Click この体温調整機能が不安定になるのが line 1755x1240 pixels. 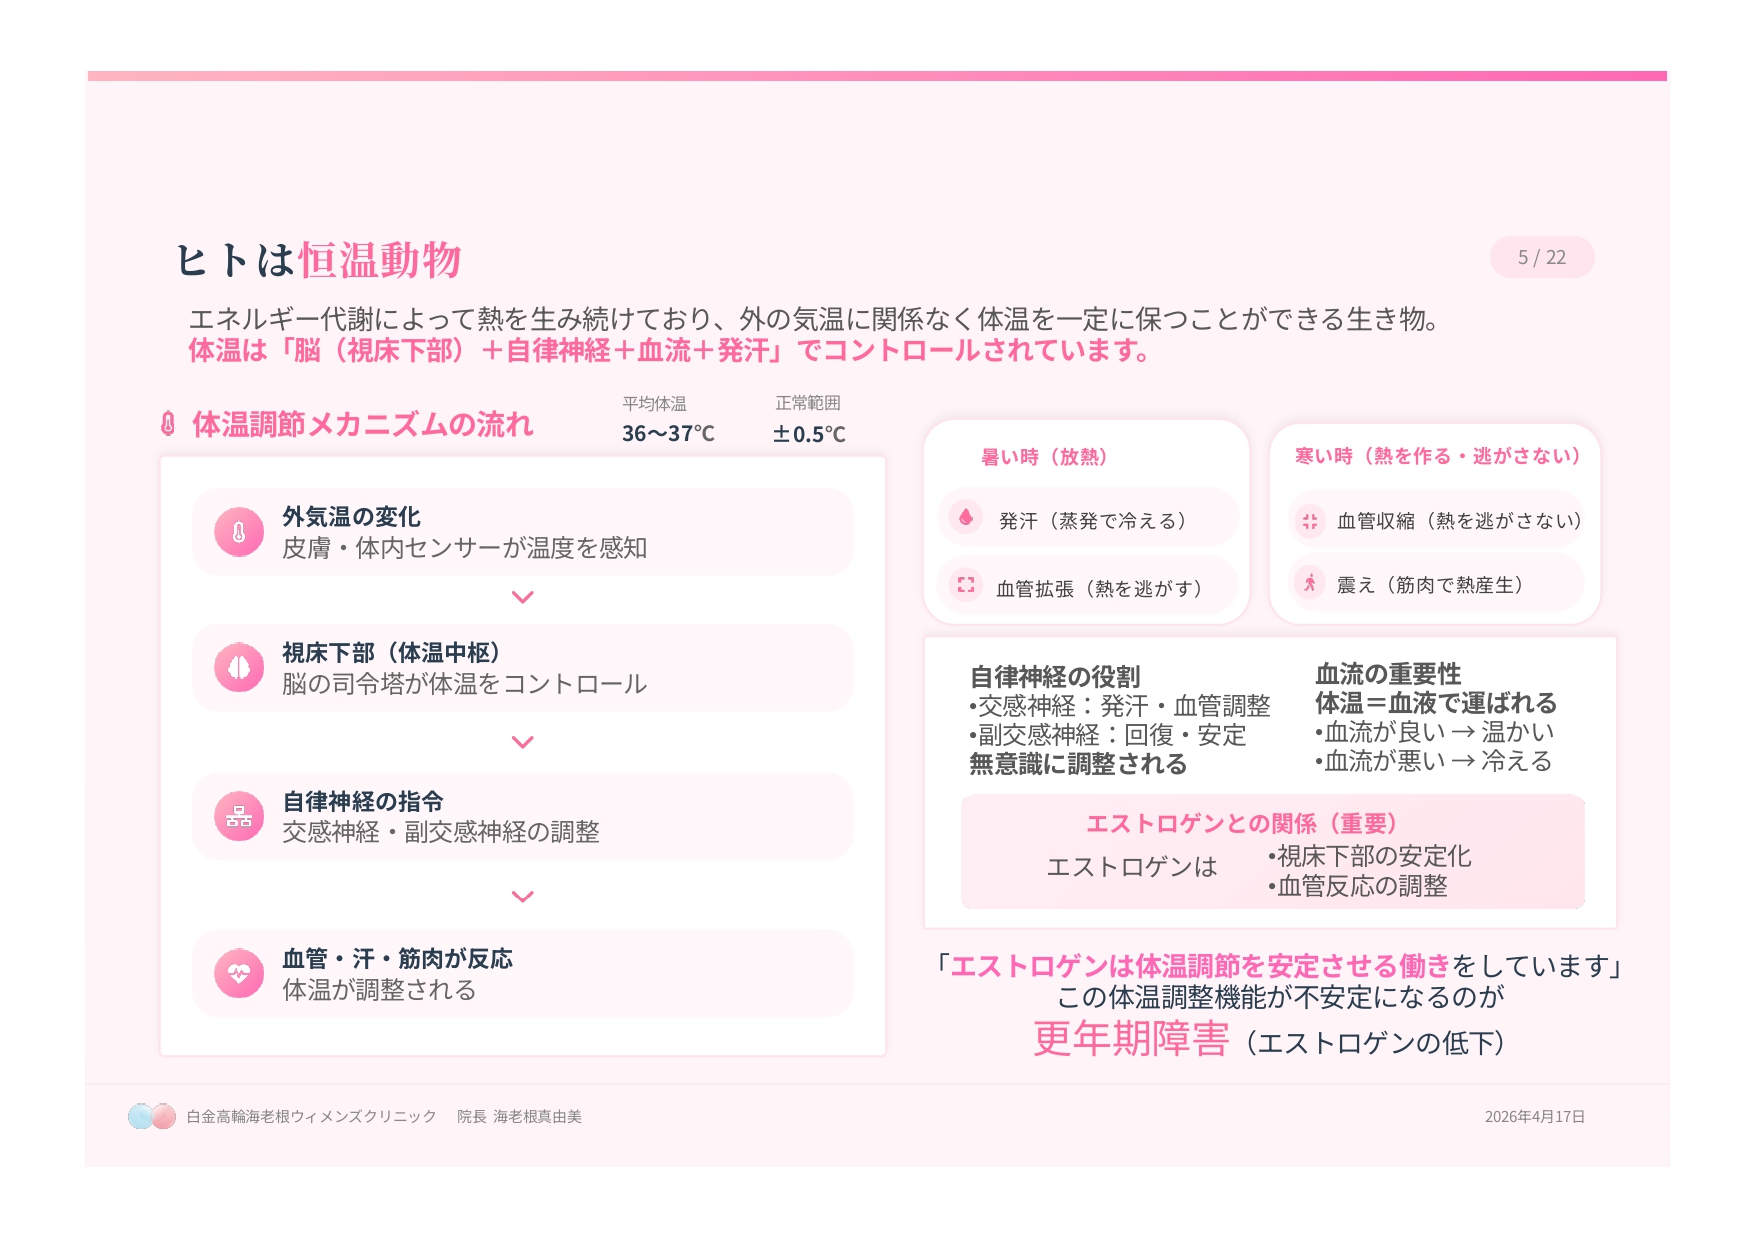point(1281,997)
